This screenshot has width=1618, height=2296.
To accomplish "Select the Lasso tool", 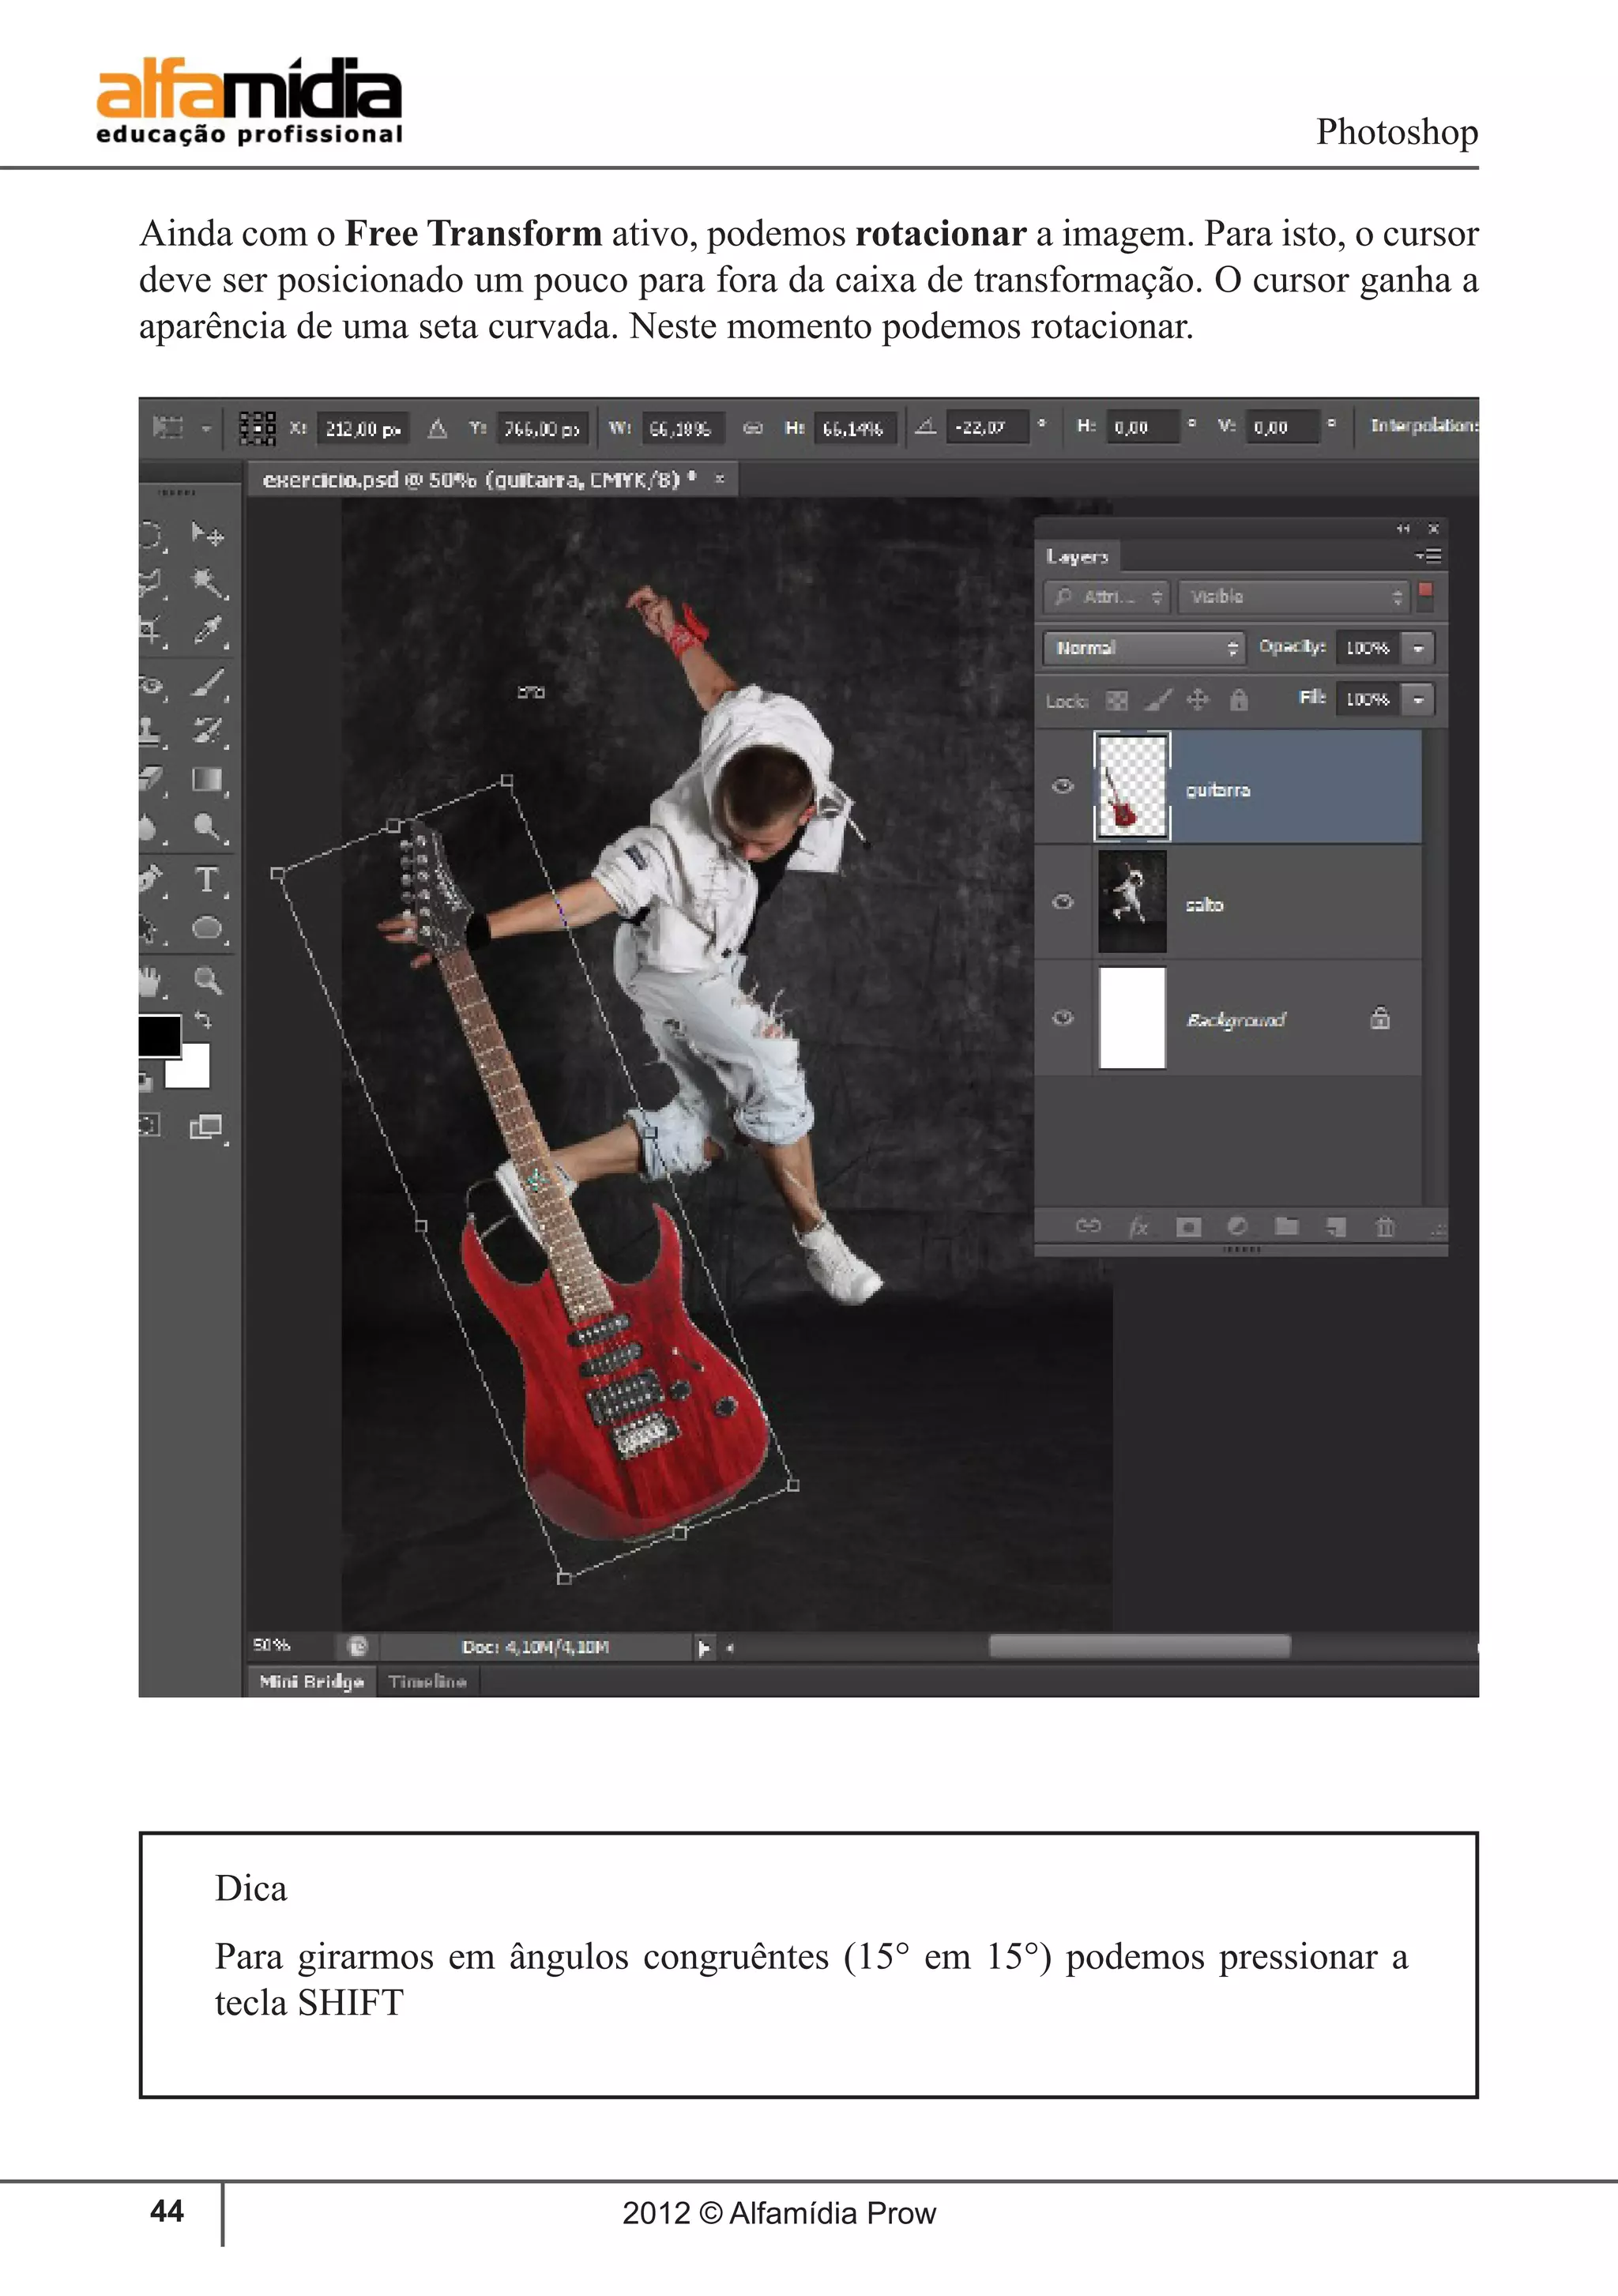I will [151, 583].
